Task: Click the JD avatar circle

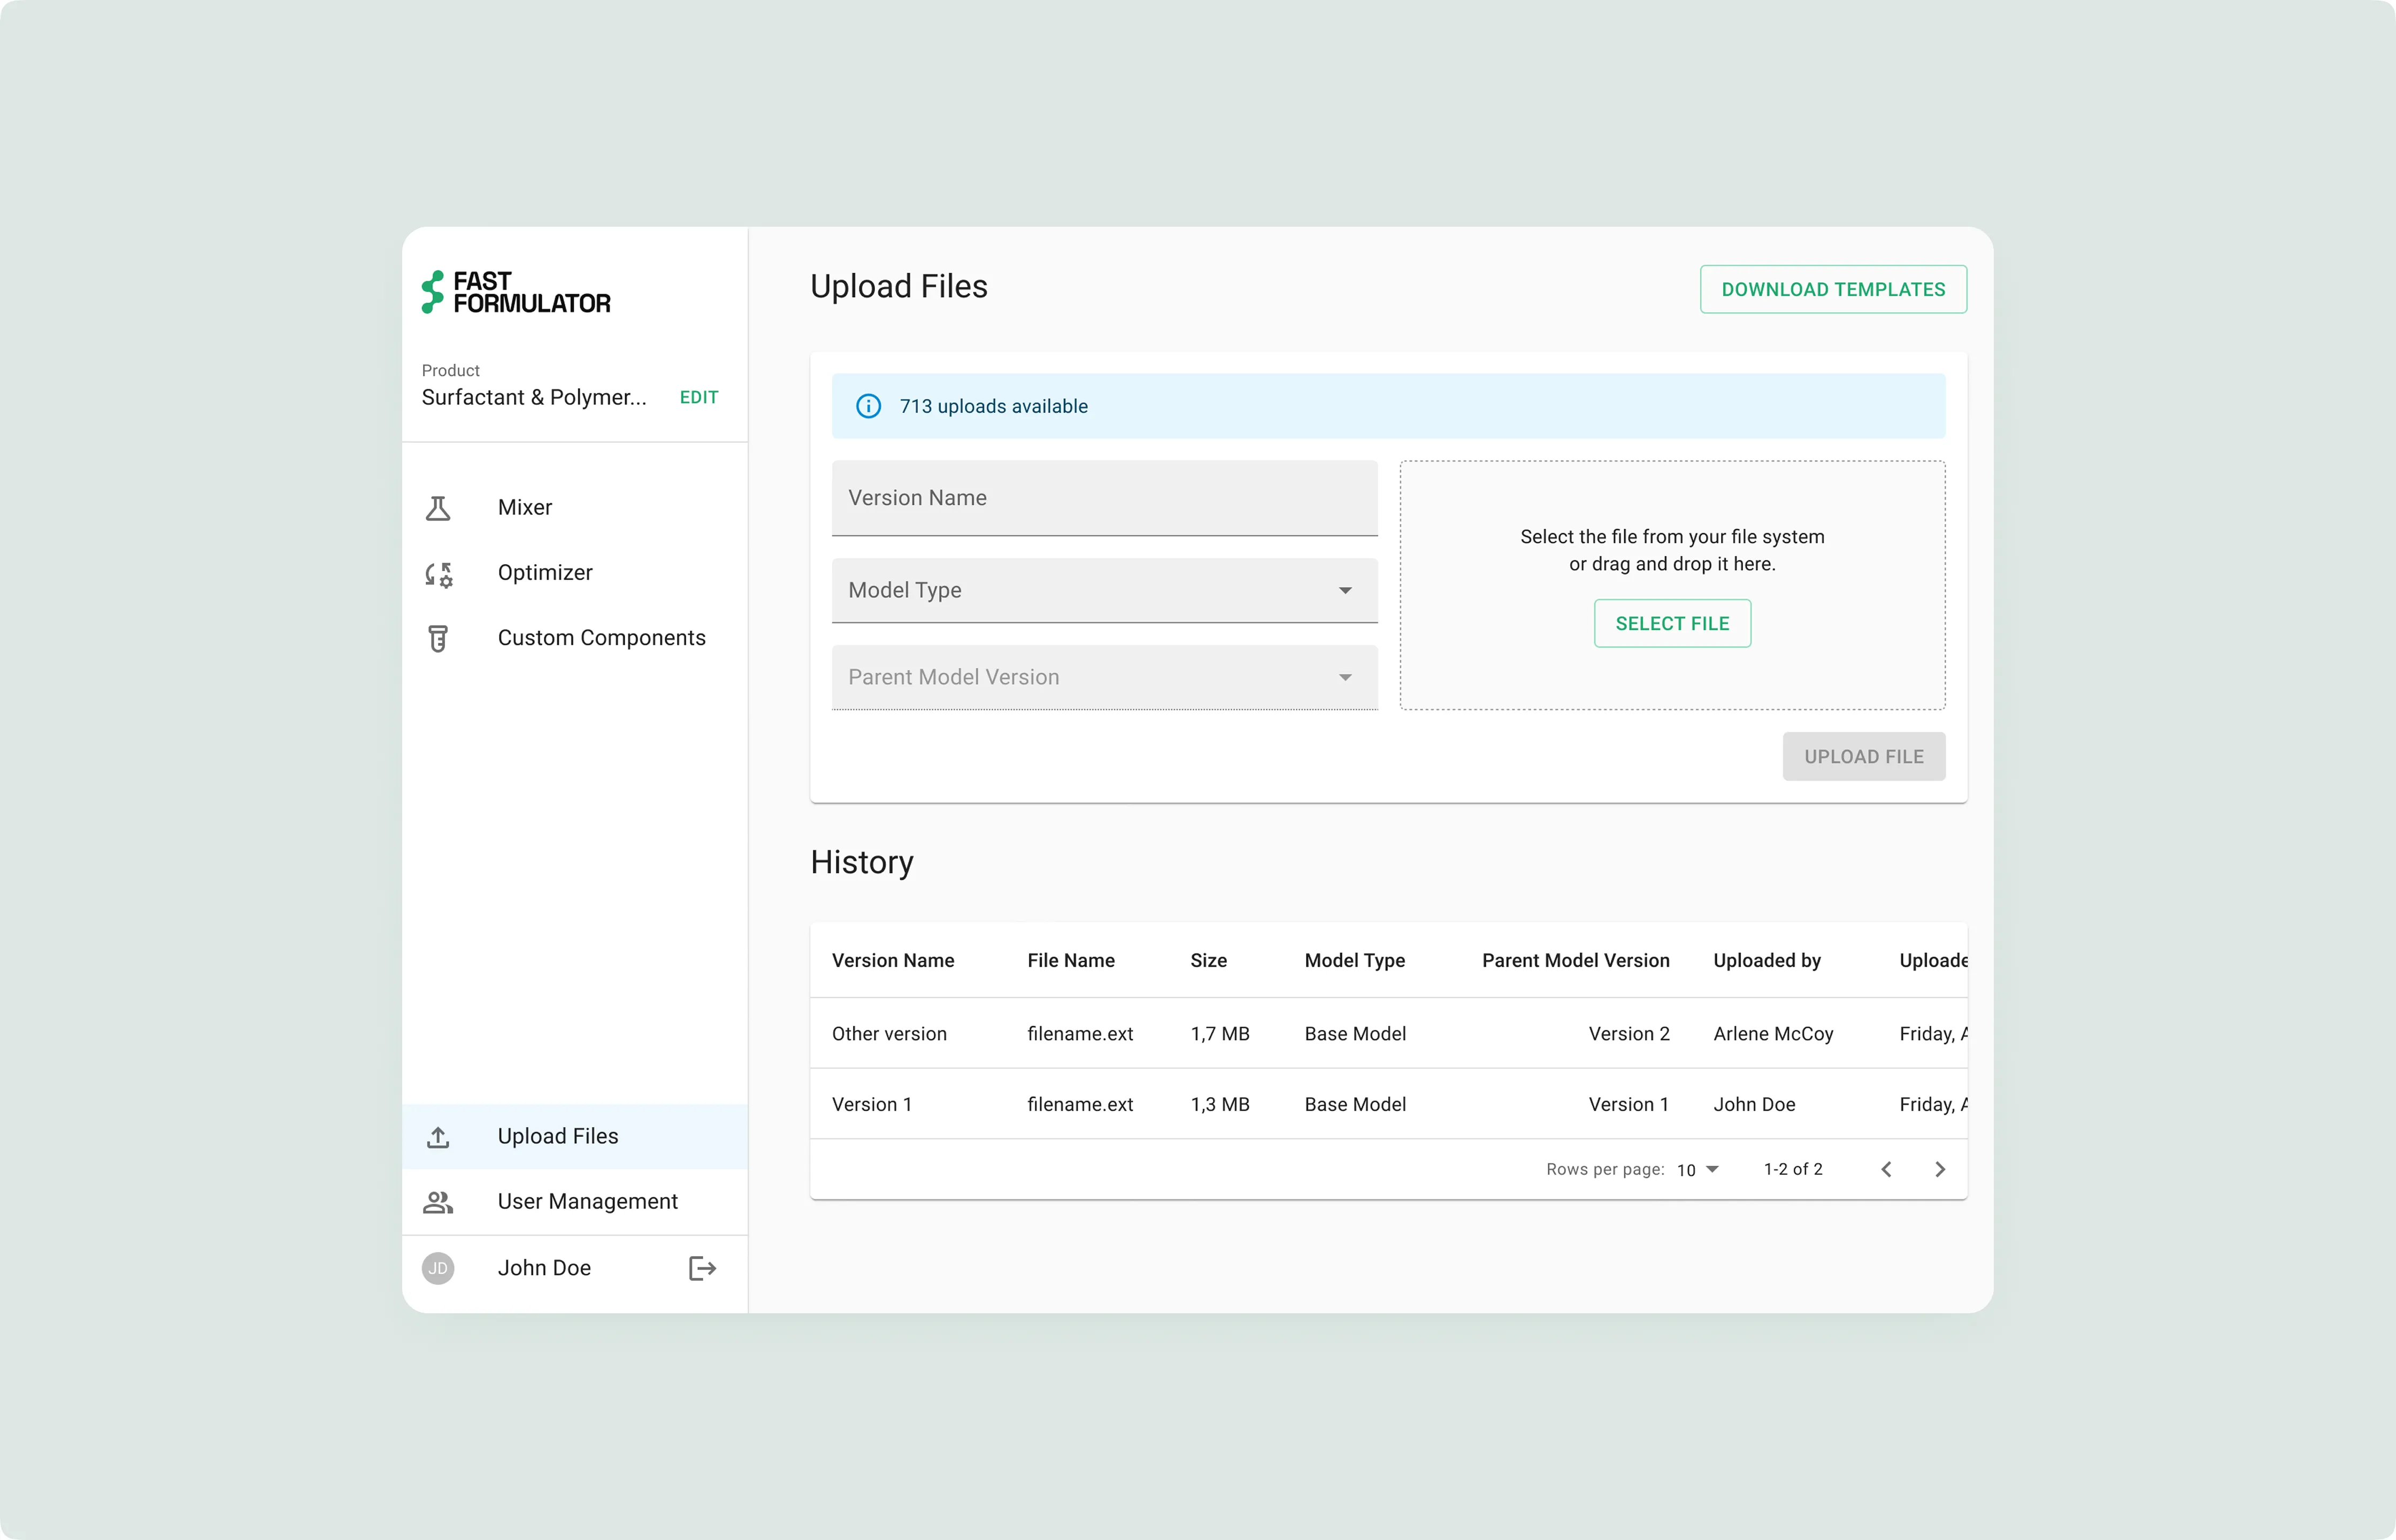Action: [x=438, y=1268]
